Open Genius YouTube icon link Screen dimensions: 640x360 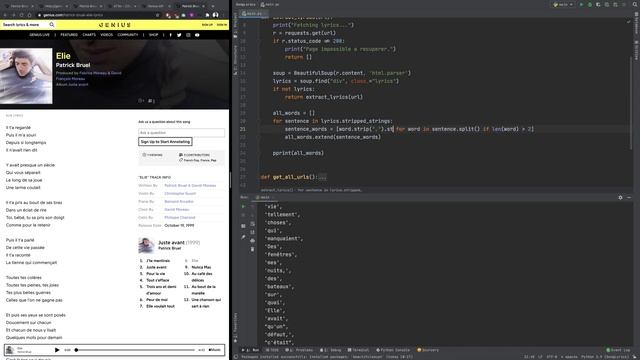197,35
